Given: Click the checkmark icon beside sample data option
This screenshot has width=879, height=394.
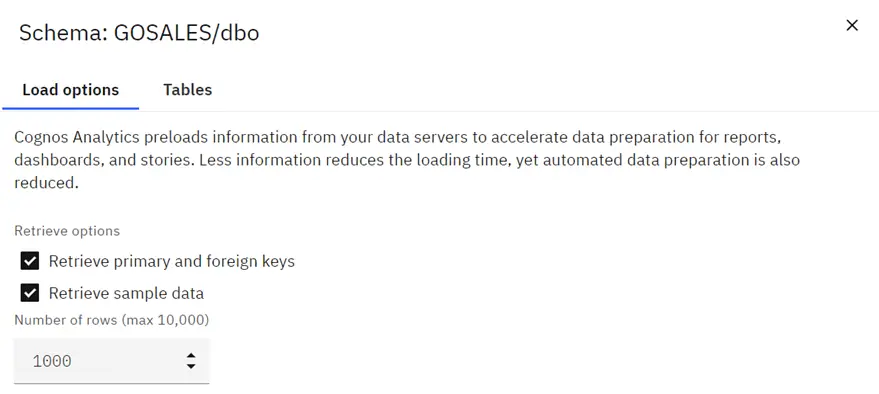Looking at the screenshot, I should pyautogui.click(x=30, y=293).
